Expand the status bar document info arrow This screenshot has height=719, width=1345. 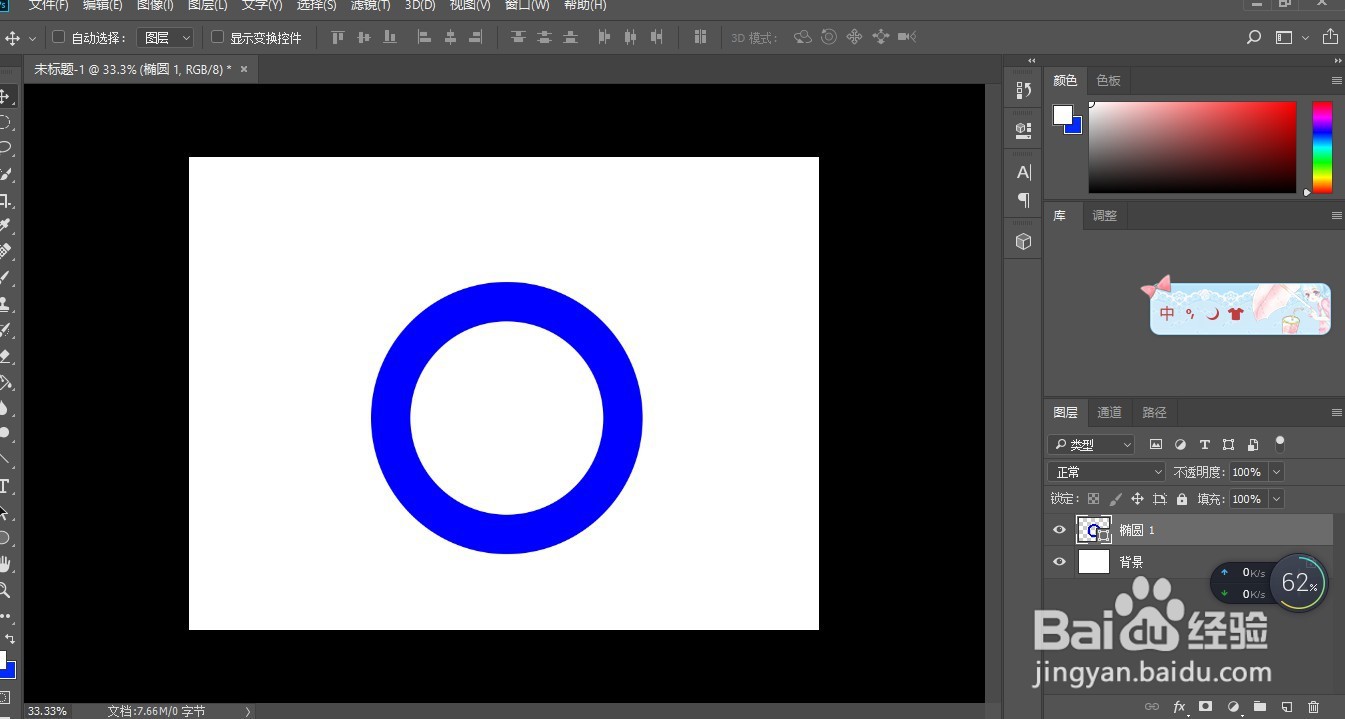pyautogui.click(x=248, y=711)
